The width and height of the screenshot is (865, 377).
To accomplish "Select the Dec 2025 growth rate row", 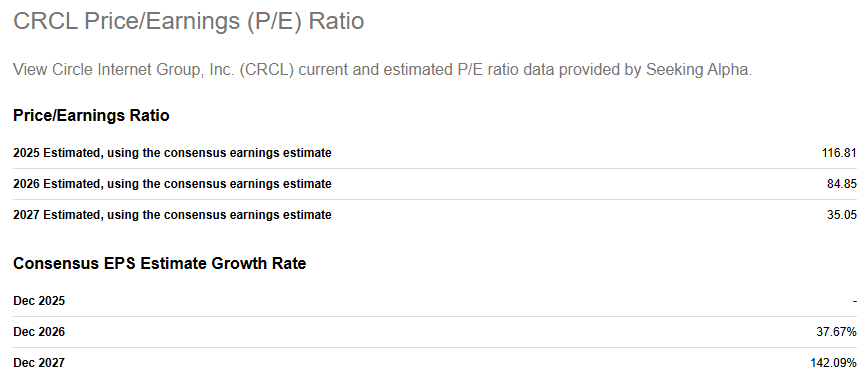I will (435, 301).
